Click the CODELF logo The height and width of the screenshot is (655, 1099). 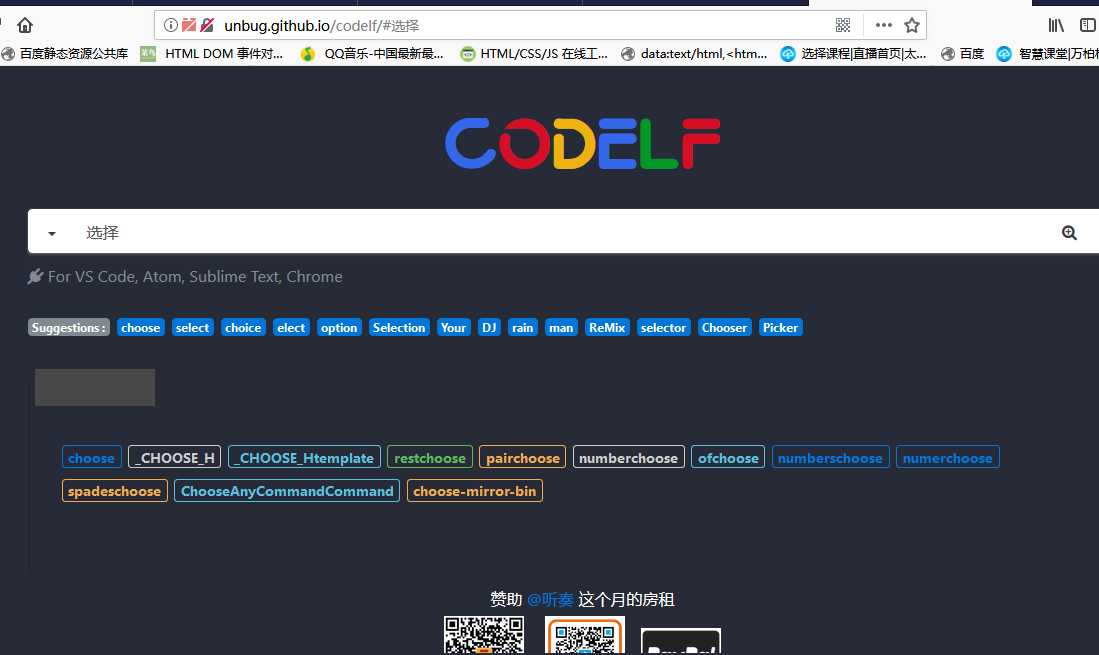(x=582, y=143)
